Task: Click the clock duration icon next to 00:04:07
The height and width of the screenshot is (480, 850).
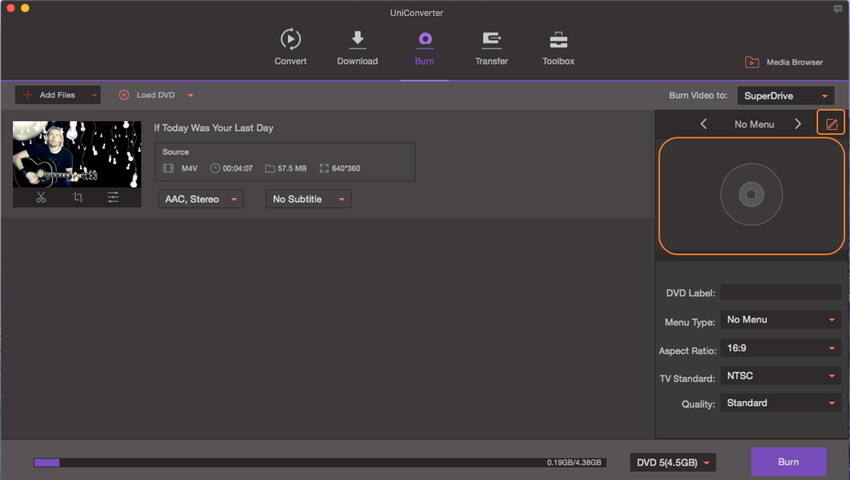Action: (215, 168)
